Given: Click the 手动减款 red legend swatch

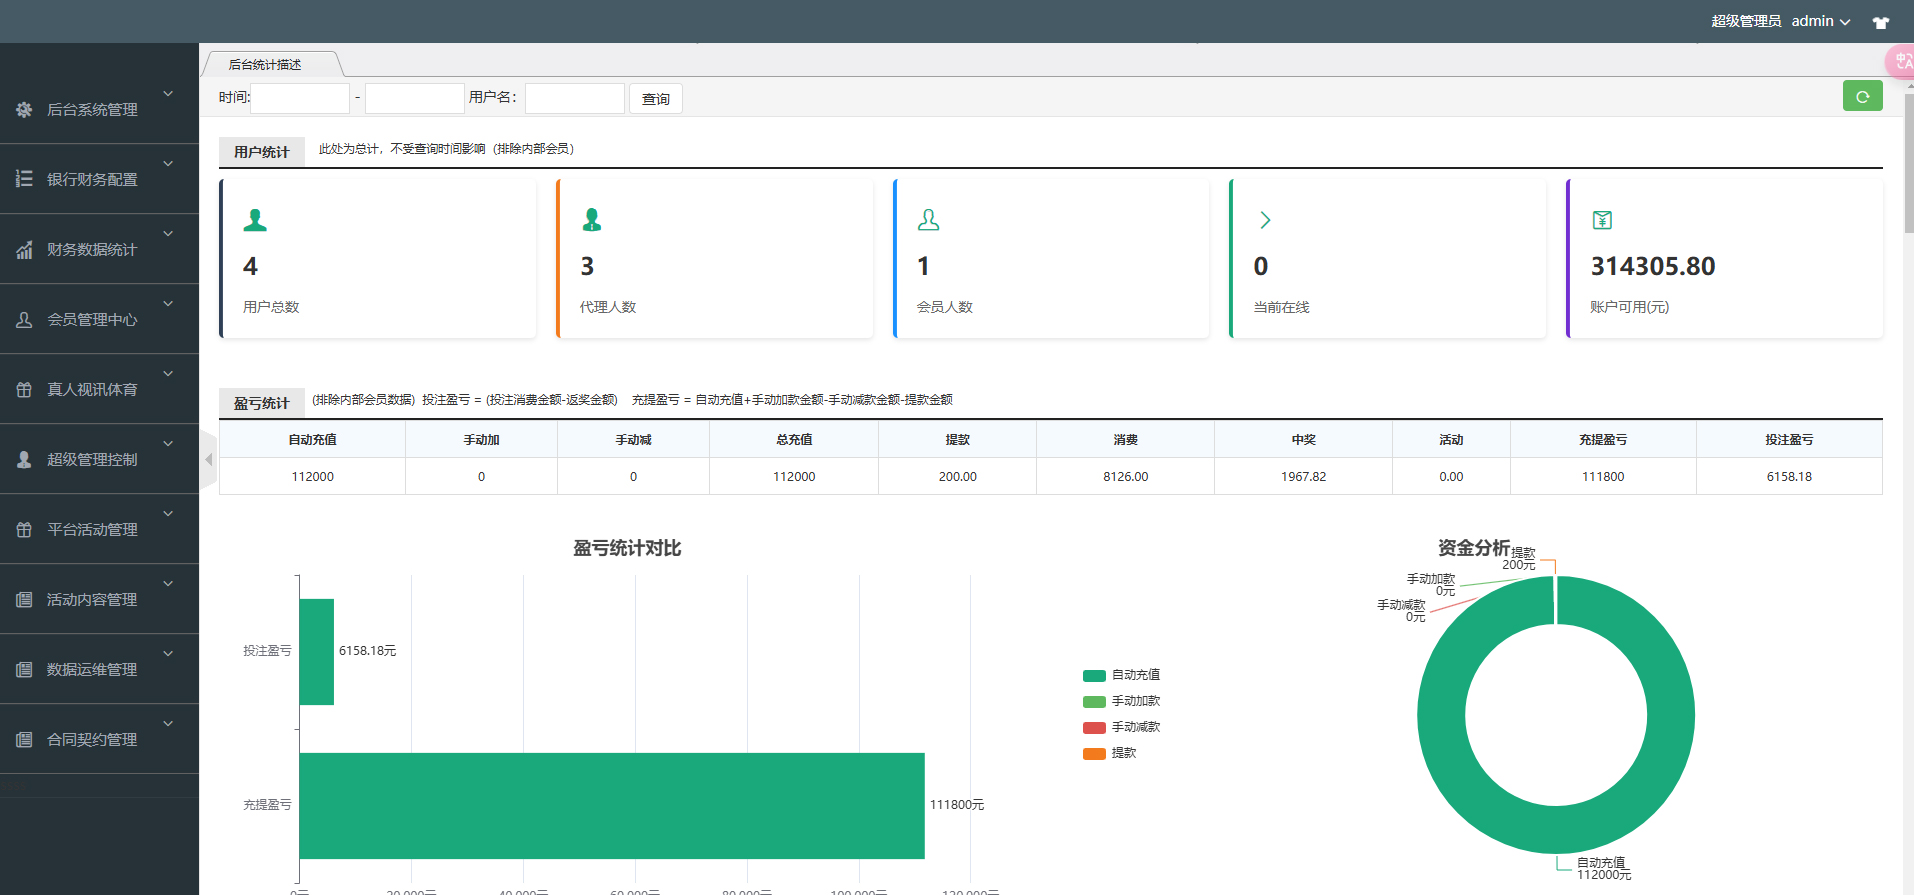Looking at the screenshot, I should click(x=1094, y=727).
